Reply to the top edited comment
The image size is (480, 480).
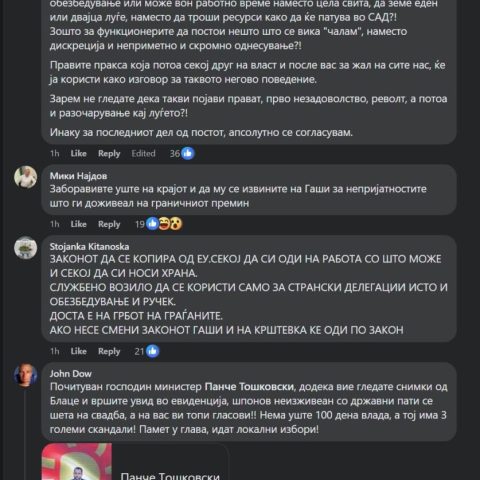tap(109, 153)
